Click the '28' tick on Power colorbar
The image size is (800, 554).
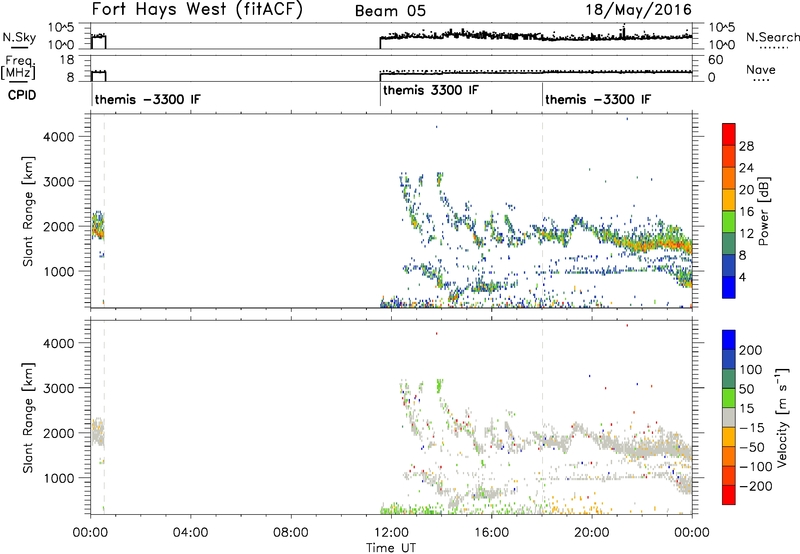pyautogui.click(x=746, y=146)
